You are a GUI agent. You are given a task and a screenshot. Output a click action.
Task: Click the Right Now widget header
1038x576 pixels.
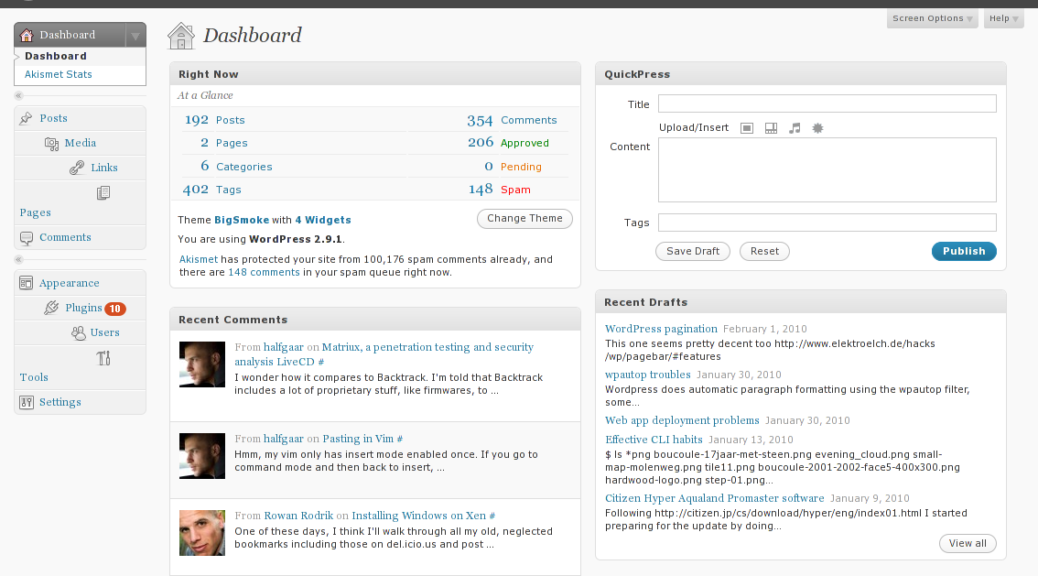[x=375, y=74]
